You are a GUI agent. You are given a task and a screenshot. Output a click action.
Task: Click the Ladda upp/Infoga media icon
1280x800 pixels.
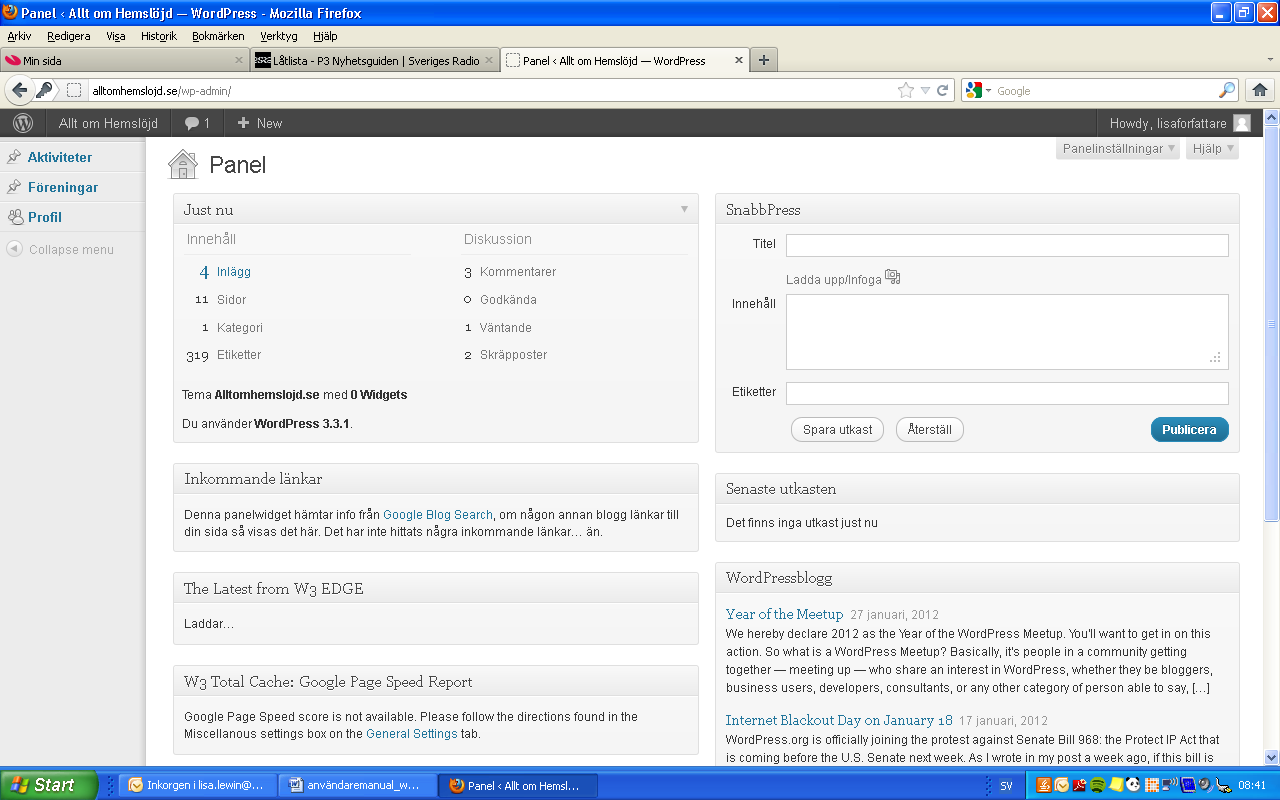click(893, 277)
